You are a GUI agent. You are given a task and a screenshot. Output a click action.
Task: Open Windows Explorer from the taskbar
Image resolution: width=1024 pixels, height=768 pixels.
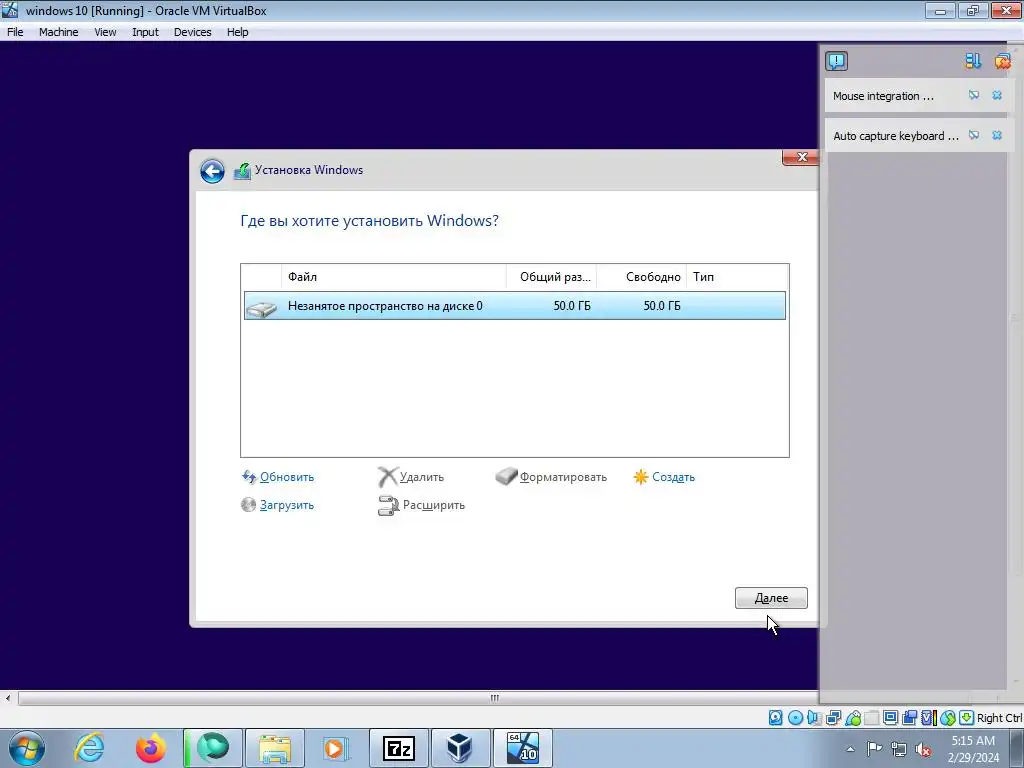point(275,748)
